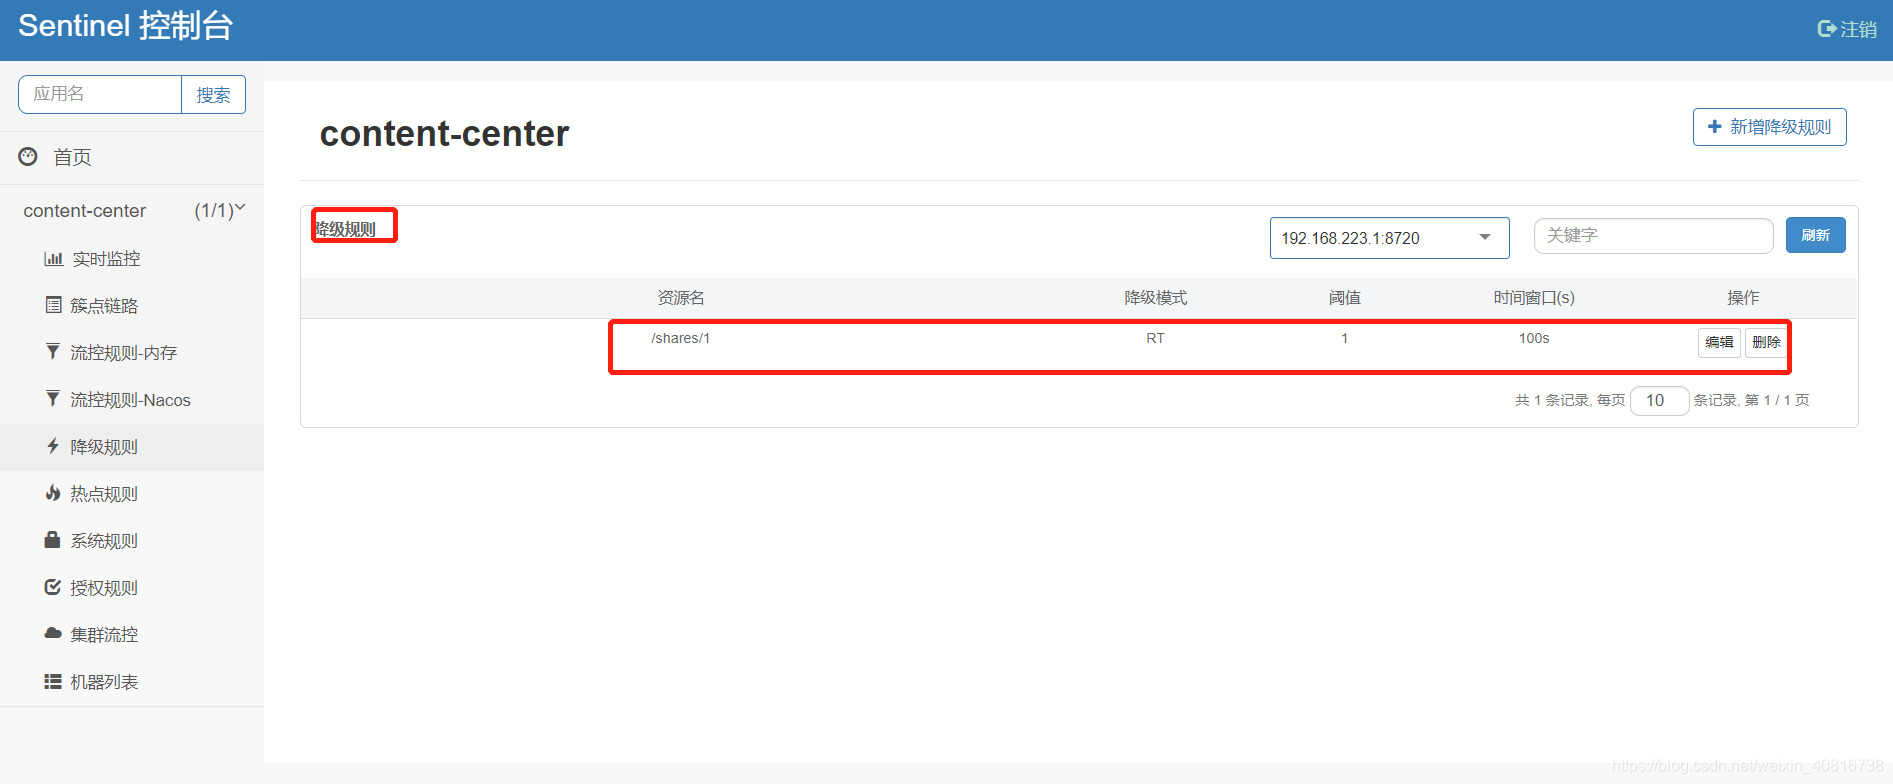Click the 资源名 column header
The height and width of the screenshot is (784, 1893).
[681, 297]
